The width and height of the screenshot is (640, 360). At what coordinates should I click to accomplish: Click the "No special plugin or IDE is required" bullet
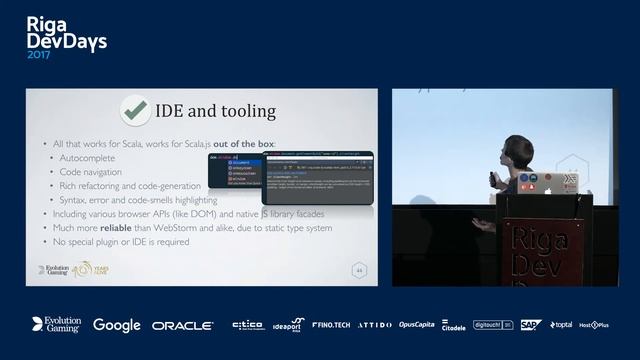[121, 242]
